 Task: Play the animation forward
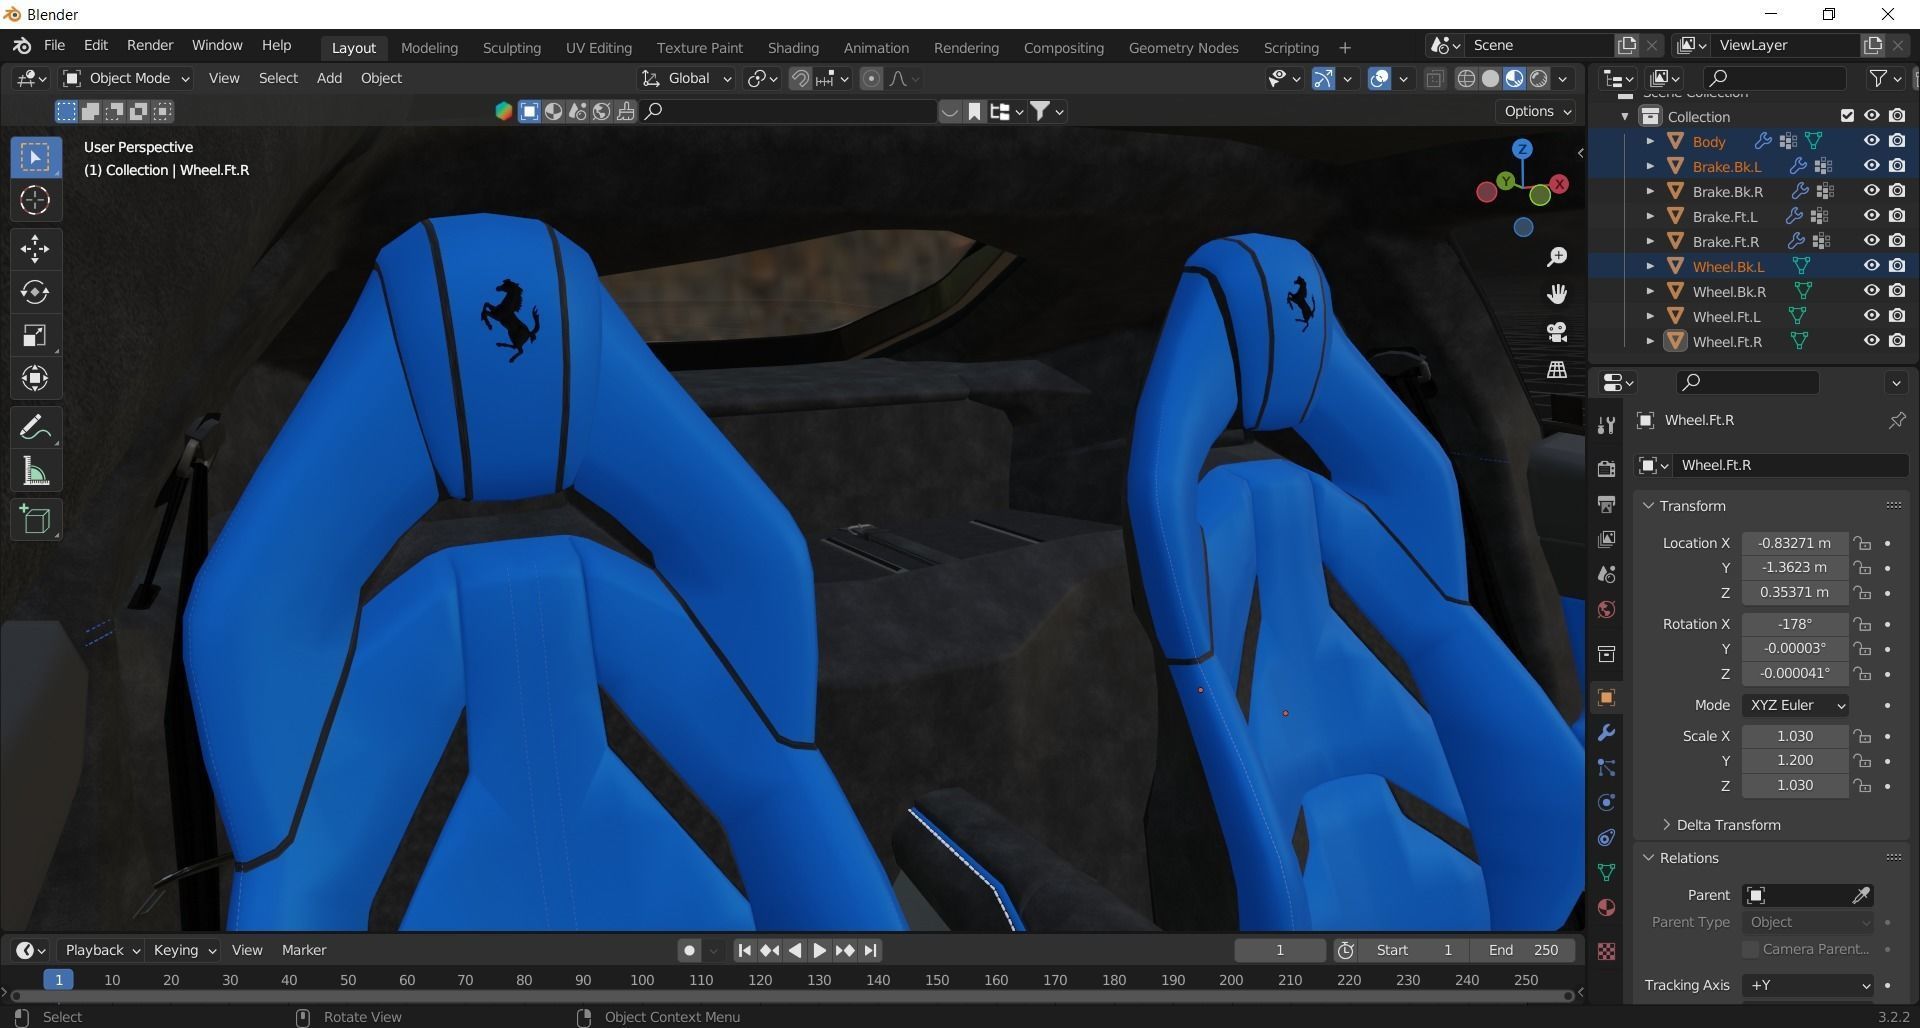pyautogui.click(x=819, y=950)
